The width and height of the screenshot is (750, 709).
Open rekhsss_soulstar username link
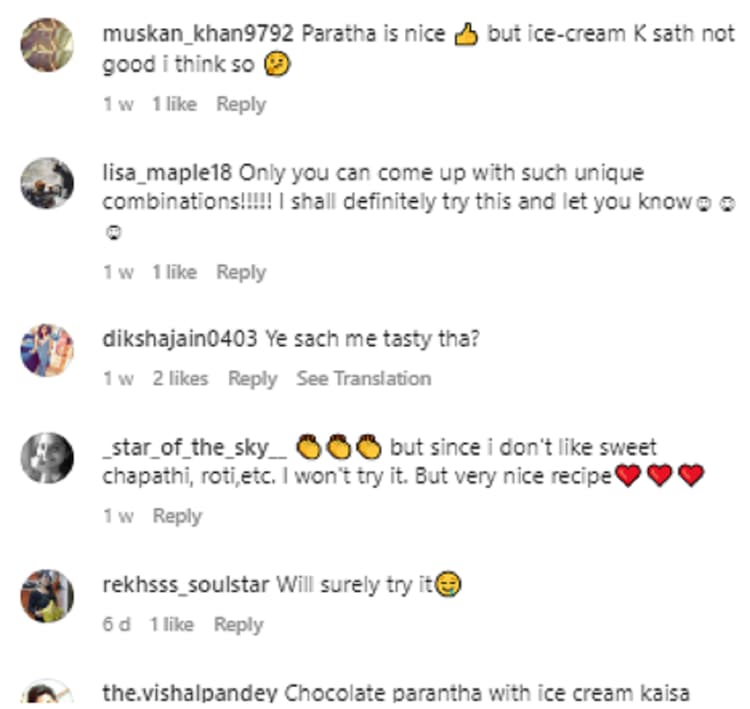point(185,585)
